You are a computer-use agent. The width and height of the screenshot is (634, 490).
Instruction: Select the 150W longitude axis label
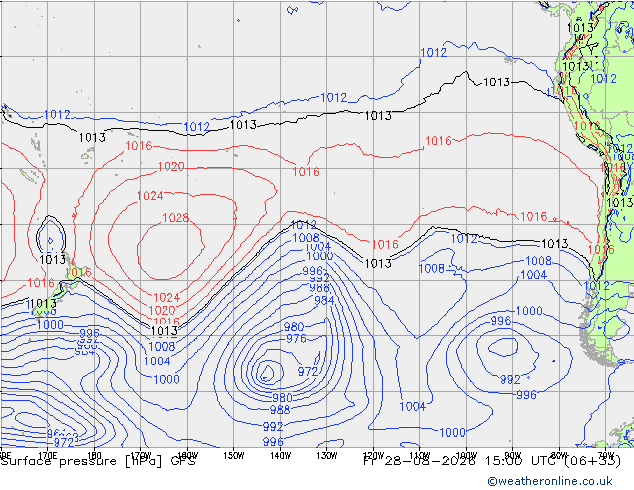(x=234, y=456)
